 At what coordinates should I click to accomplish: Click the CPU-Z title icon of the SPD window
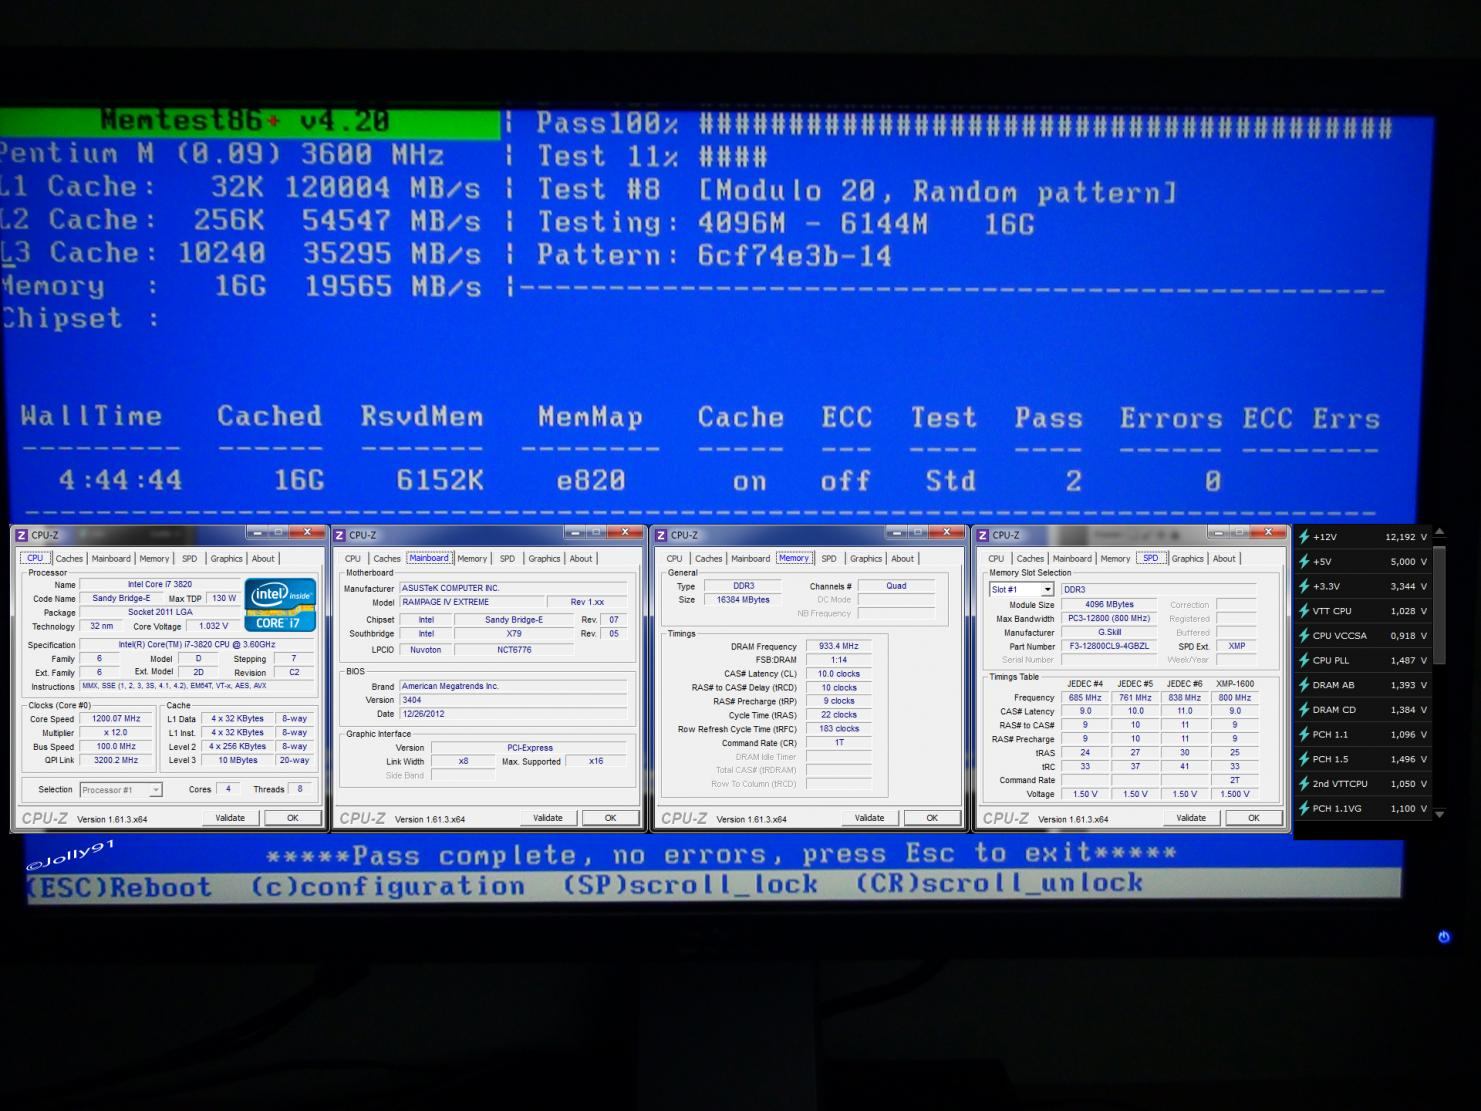click(x=983, y=535)
